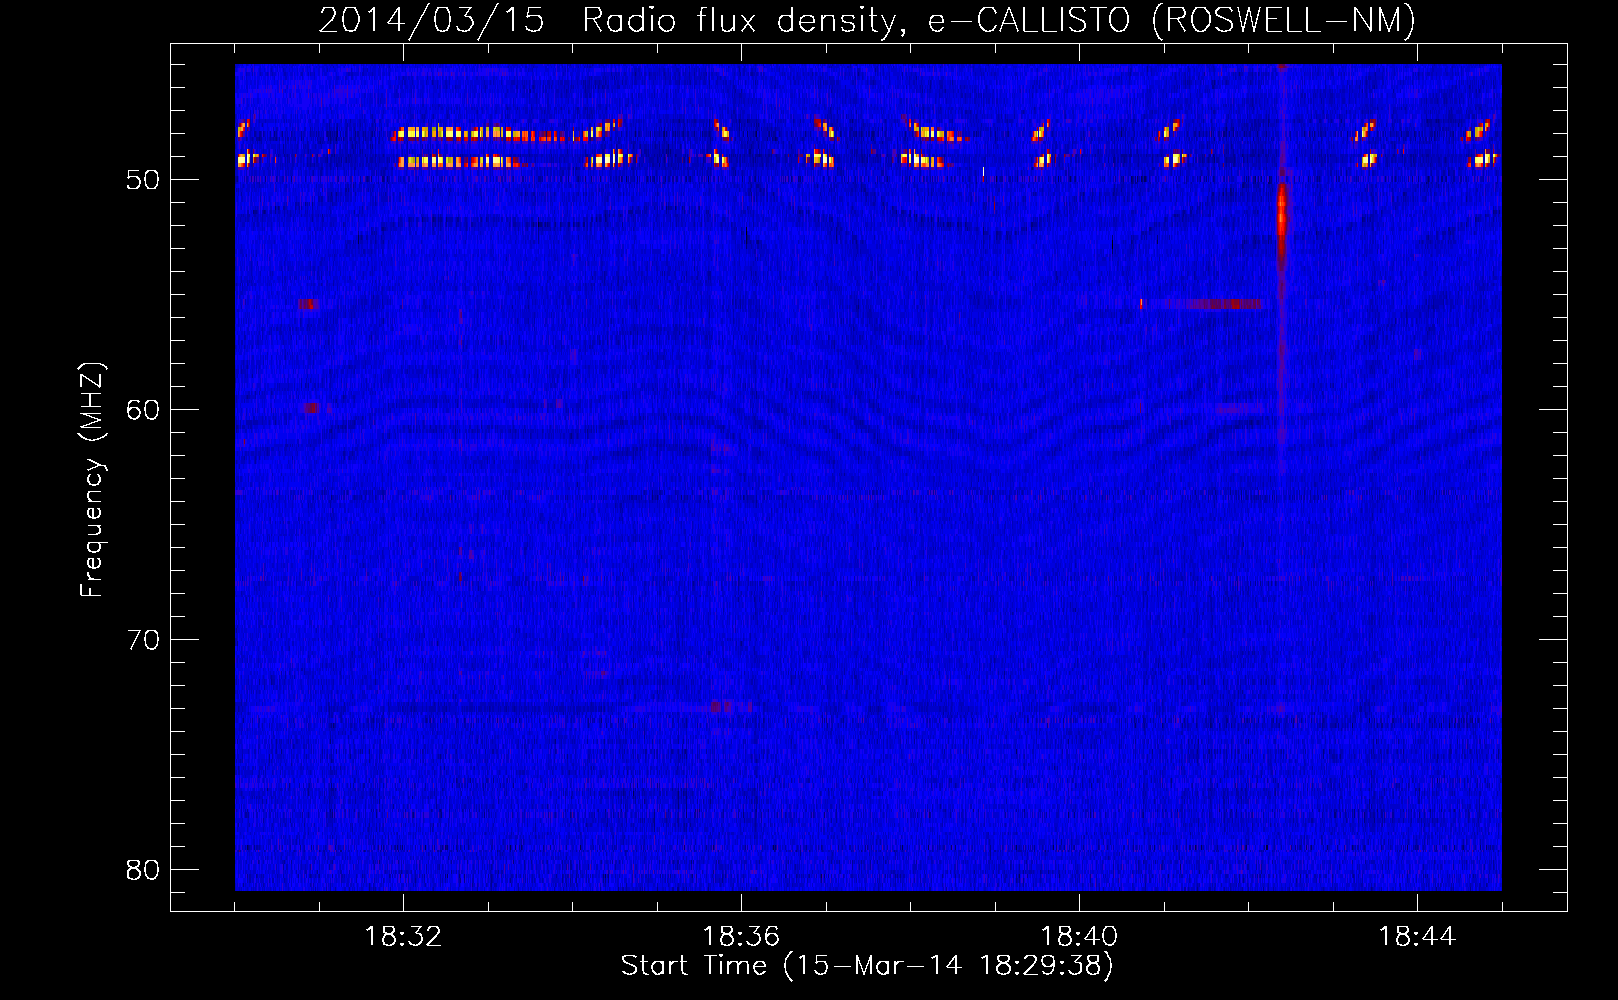Screen dimensions: 1618x1000
Task: Click the '80' frequency tick label
Action: [144, 870]
